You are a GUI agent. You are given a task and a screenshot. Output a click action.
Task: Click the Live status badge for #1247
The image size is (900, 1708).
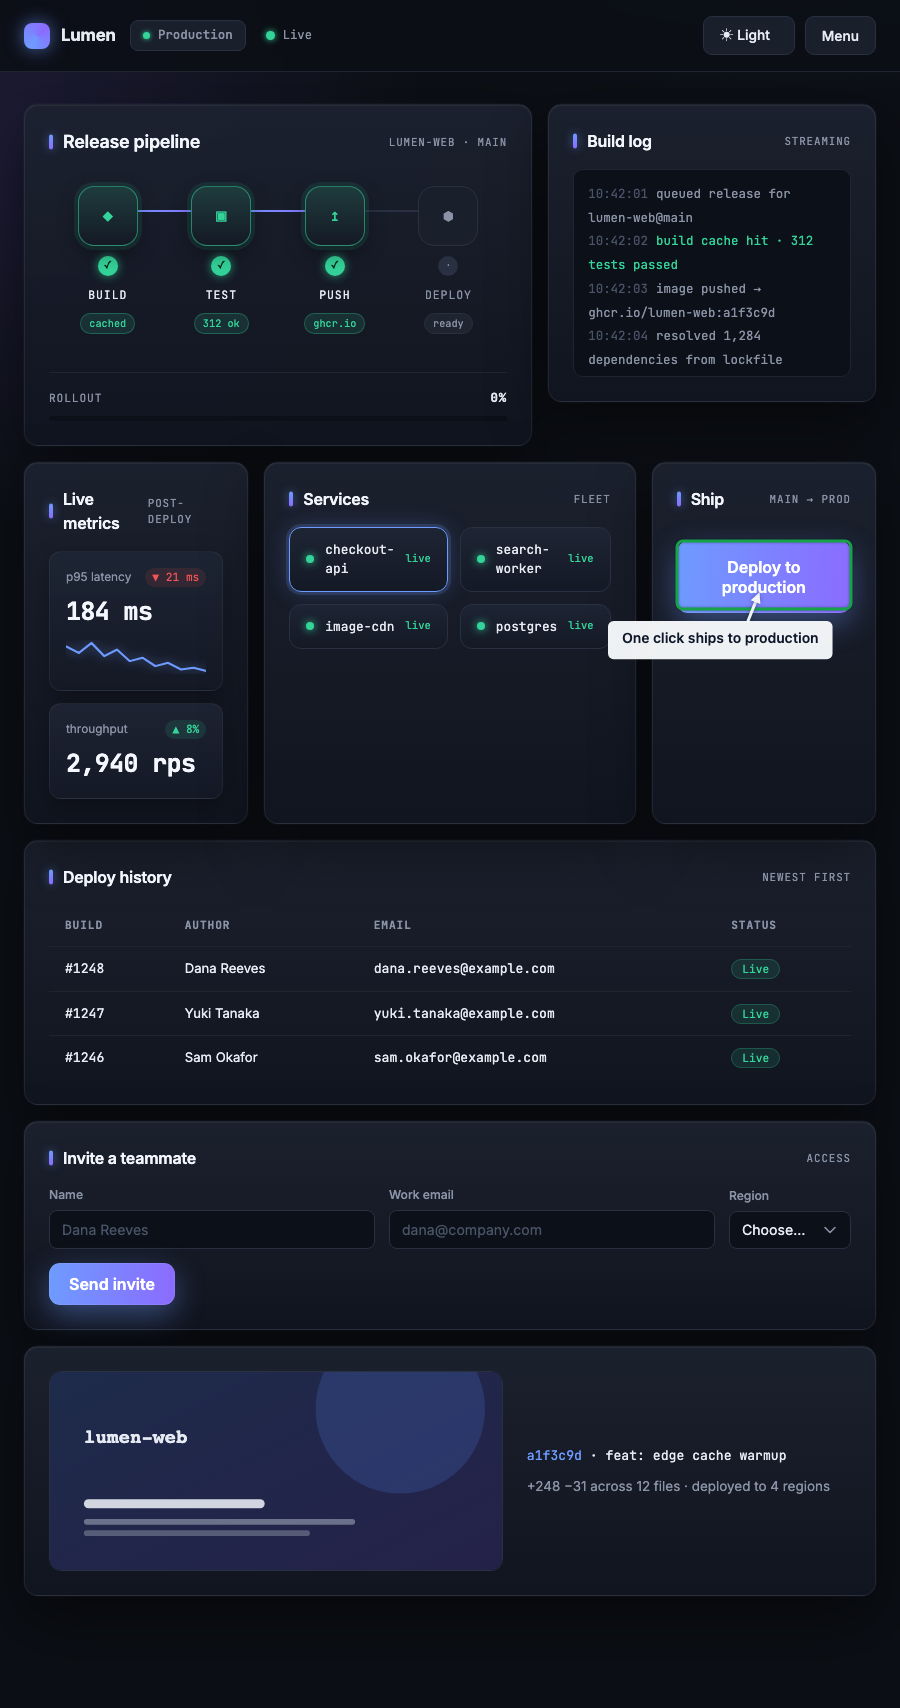pos(755,1014)
